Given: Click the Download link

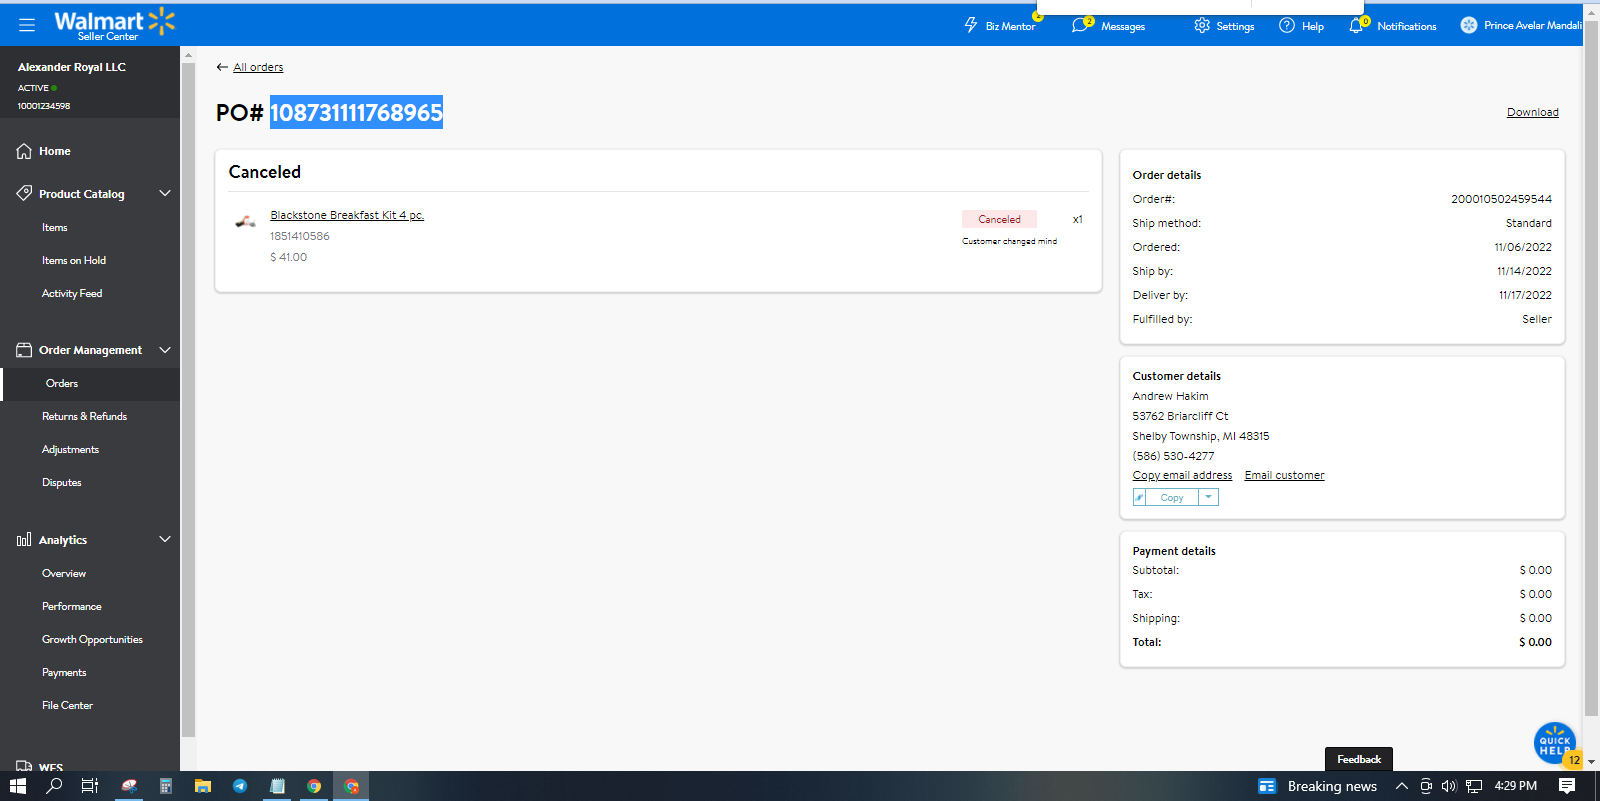Looking at the screenshot, I should tap(1533, 112).
